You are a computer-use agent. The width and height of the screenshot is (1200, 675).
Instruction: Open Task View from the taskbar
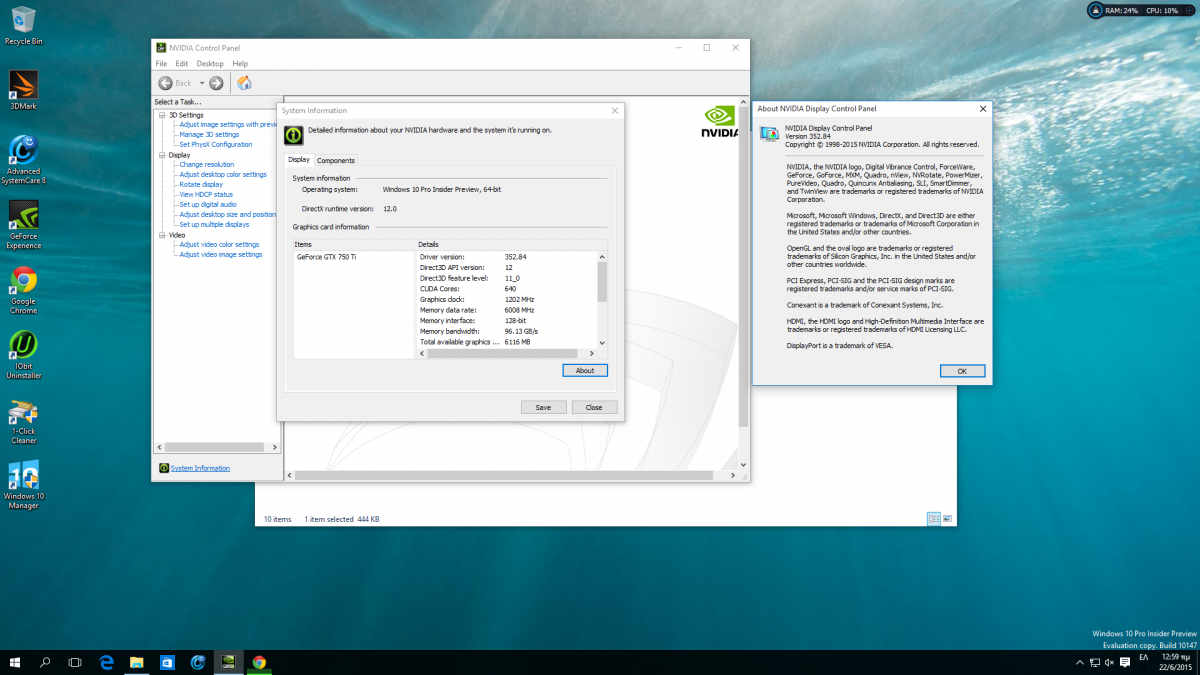click(x=75, y=661)
